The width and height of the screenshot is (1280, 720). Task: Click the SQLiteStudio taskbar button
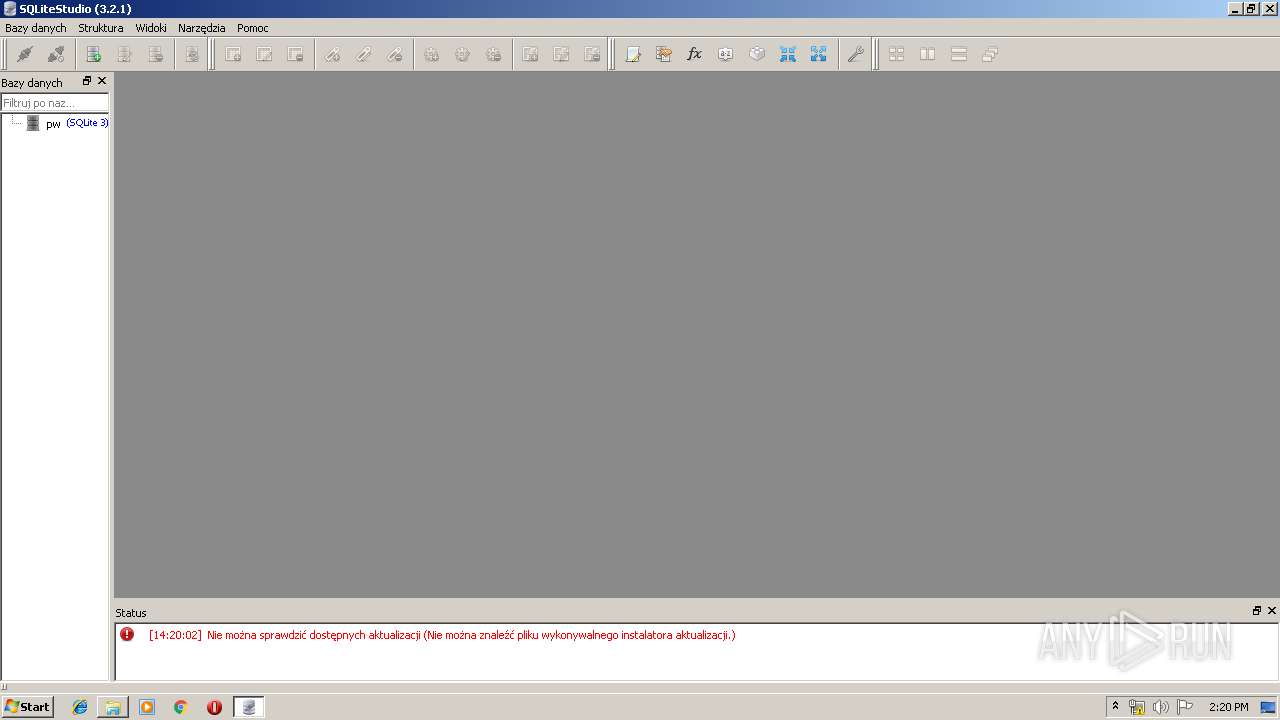coord(249,707)
